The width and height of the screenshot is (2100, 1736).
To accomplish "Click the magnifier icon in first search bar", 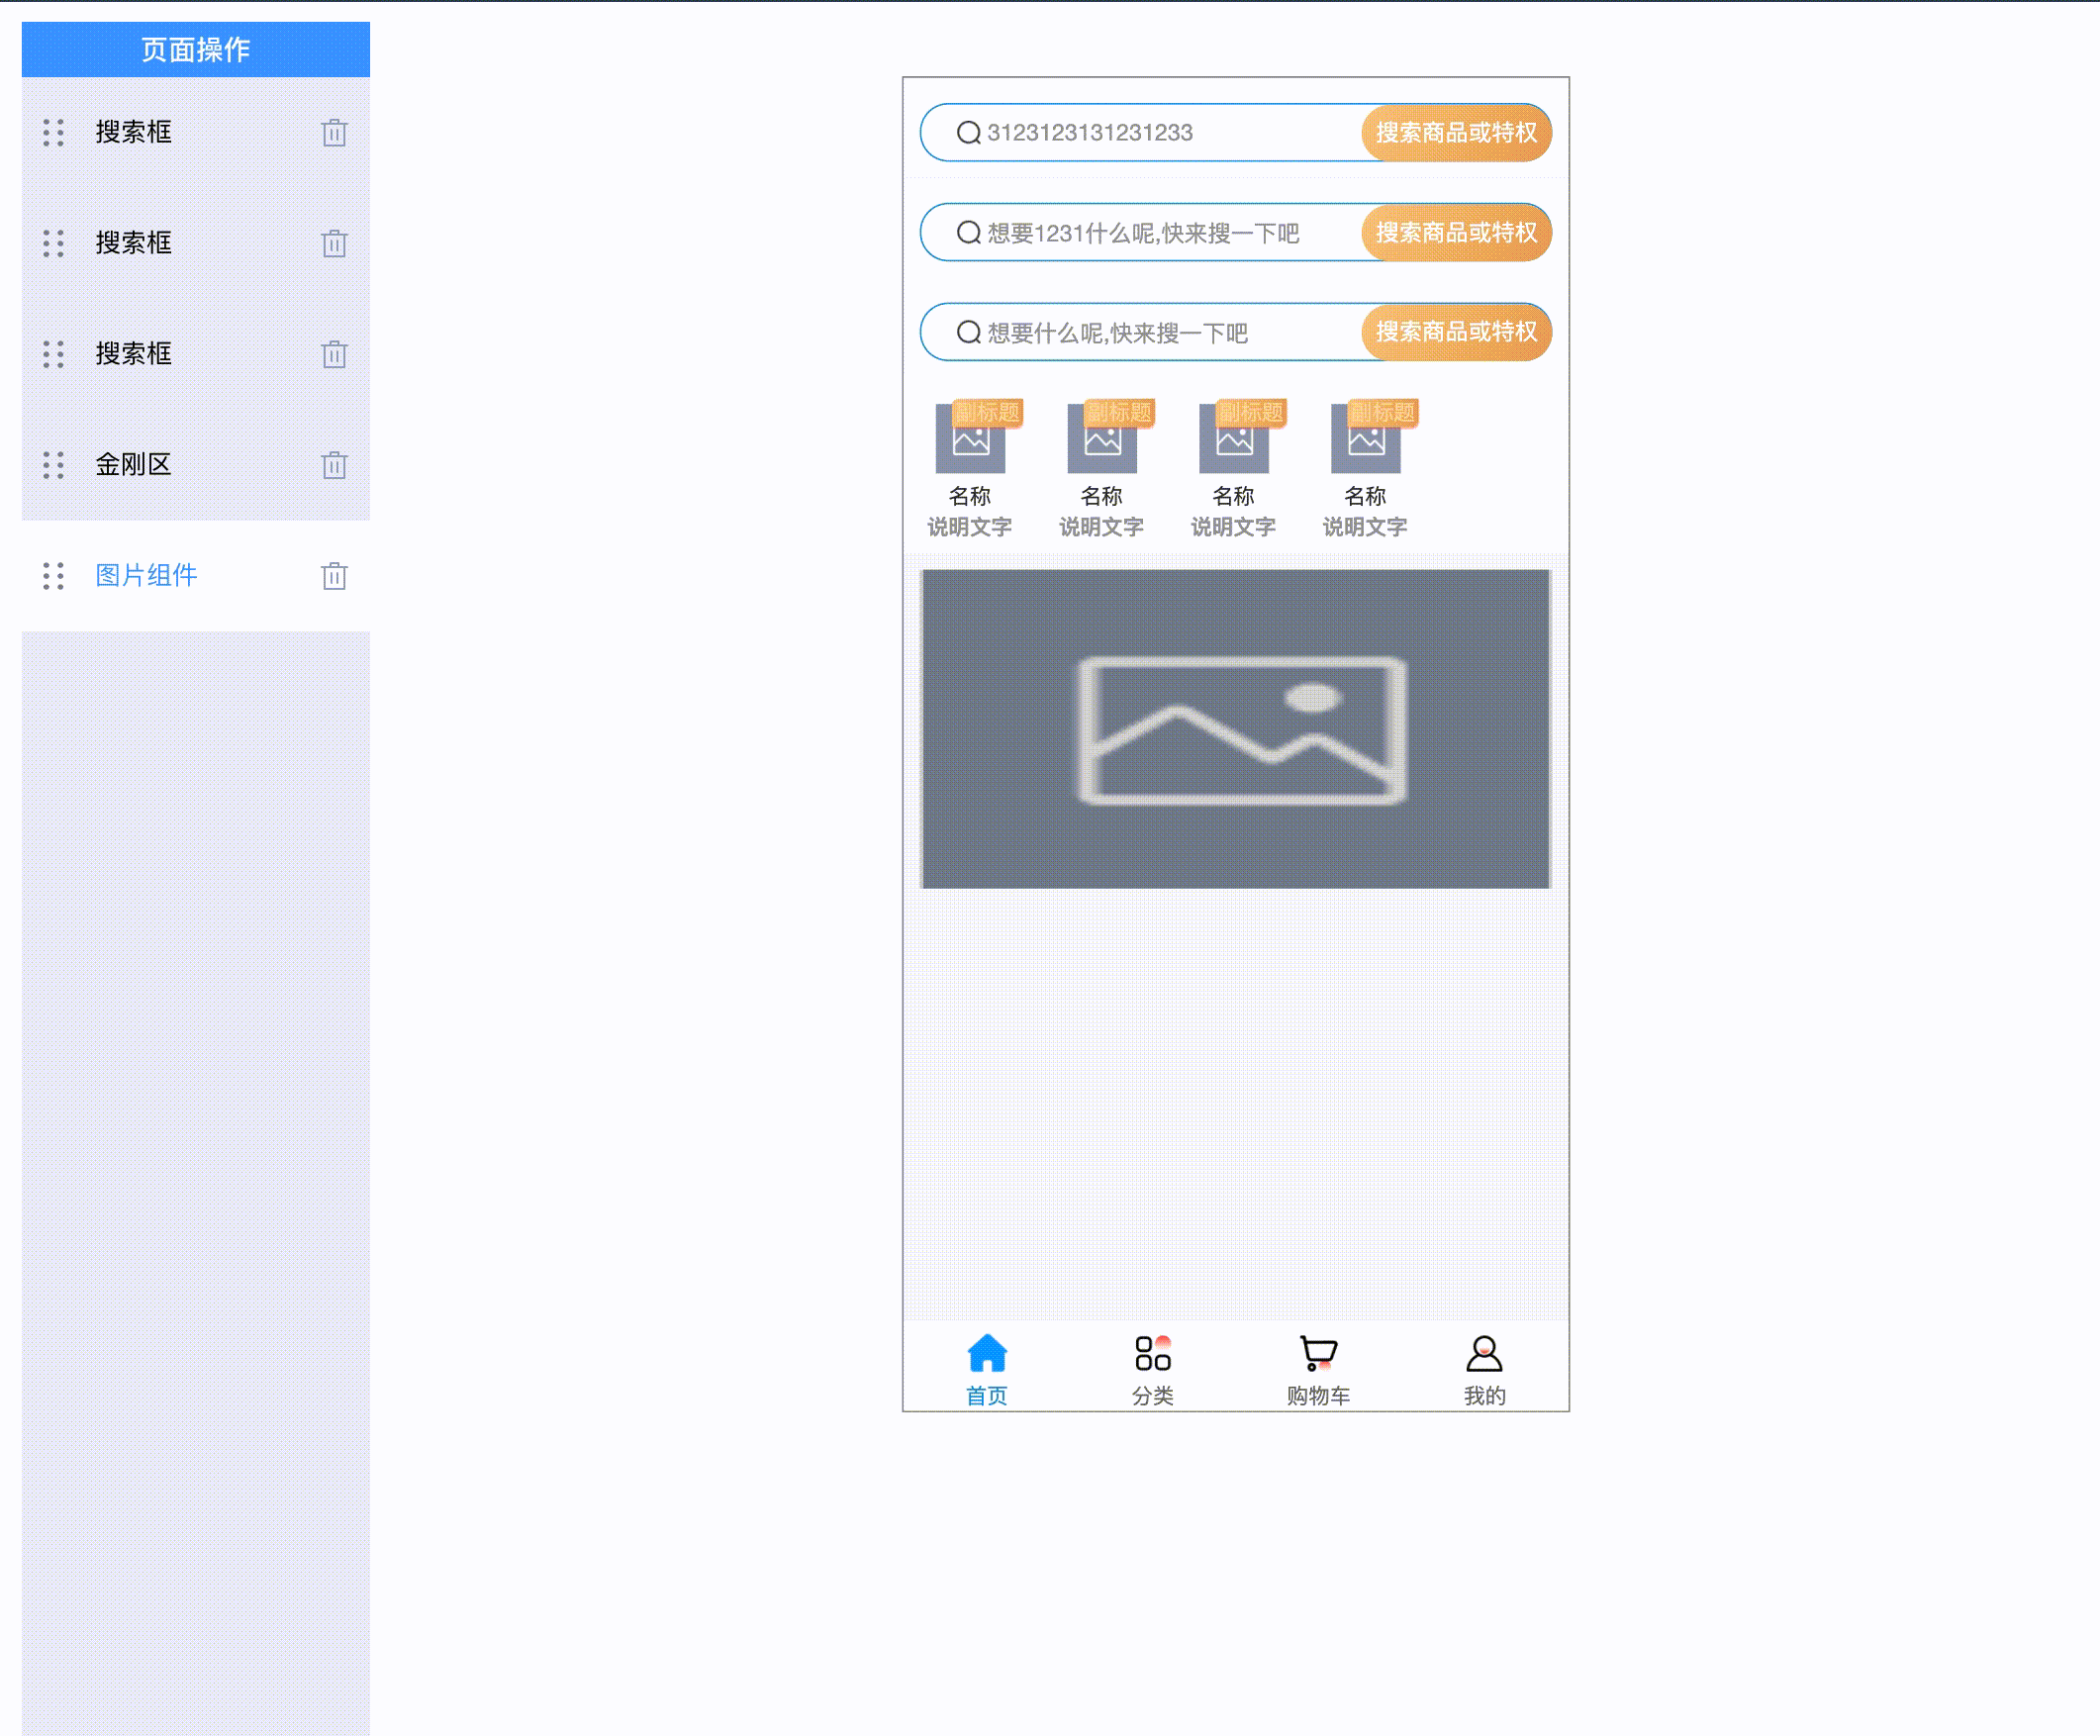I will (968, 133).
